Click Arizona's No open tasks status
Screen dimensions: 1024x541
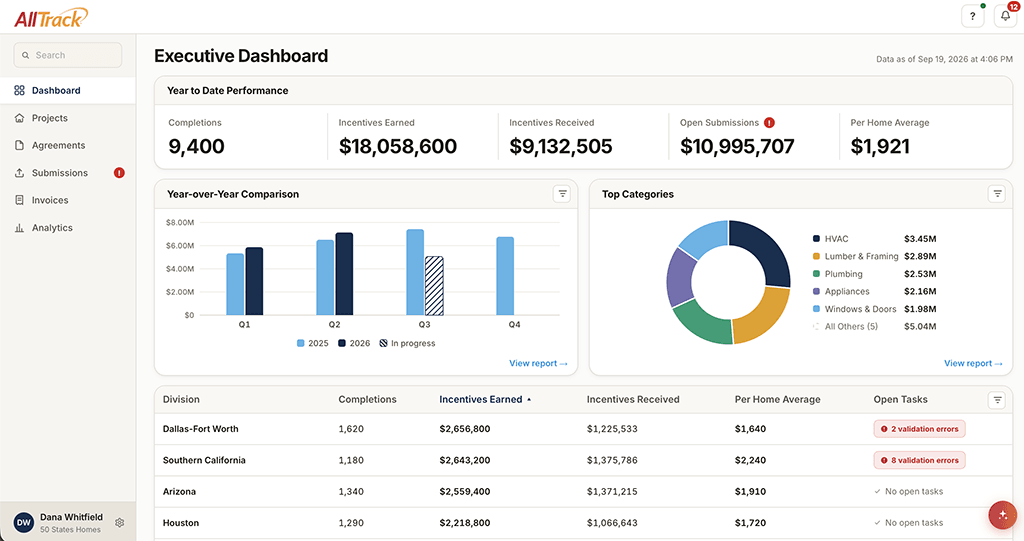tap(908, 491)
